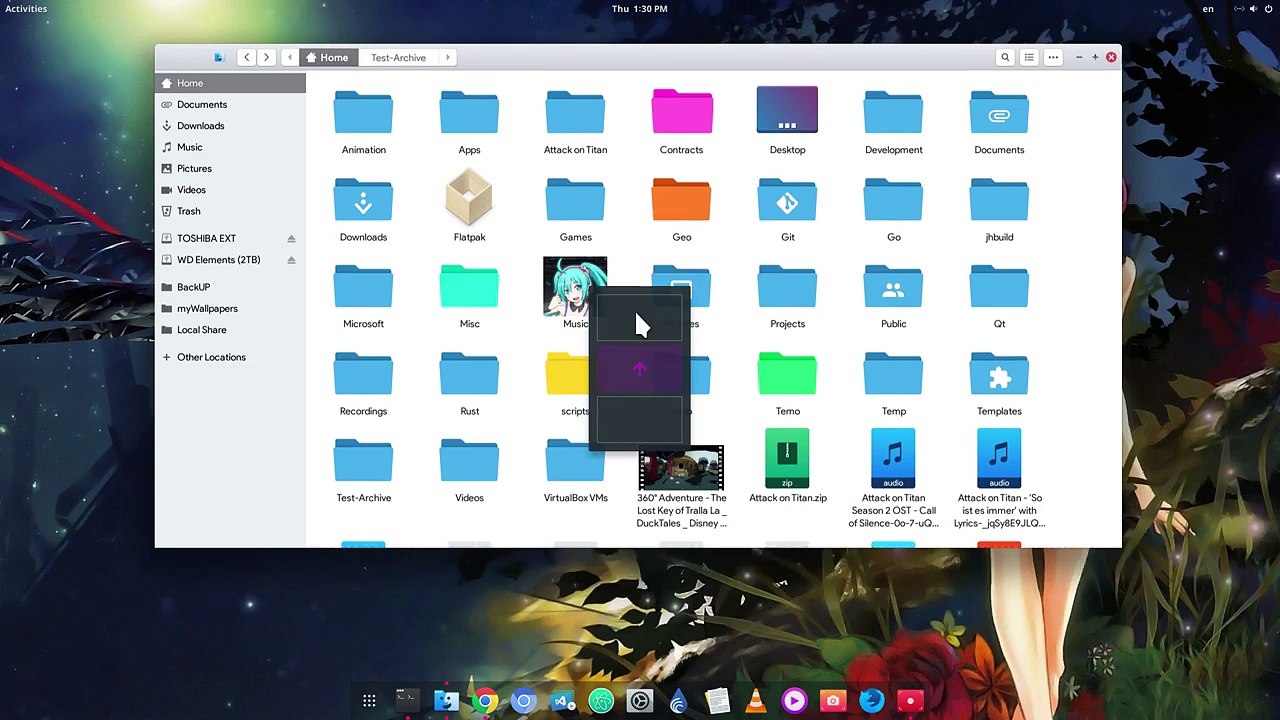Viewport: 1280px width, 720px height.
Task: Open Other Locations in the sidebar
Action: 230,357
